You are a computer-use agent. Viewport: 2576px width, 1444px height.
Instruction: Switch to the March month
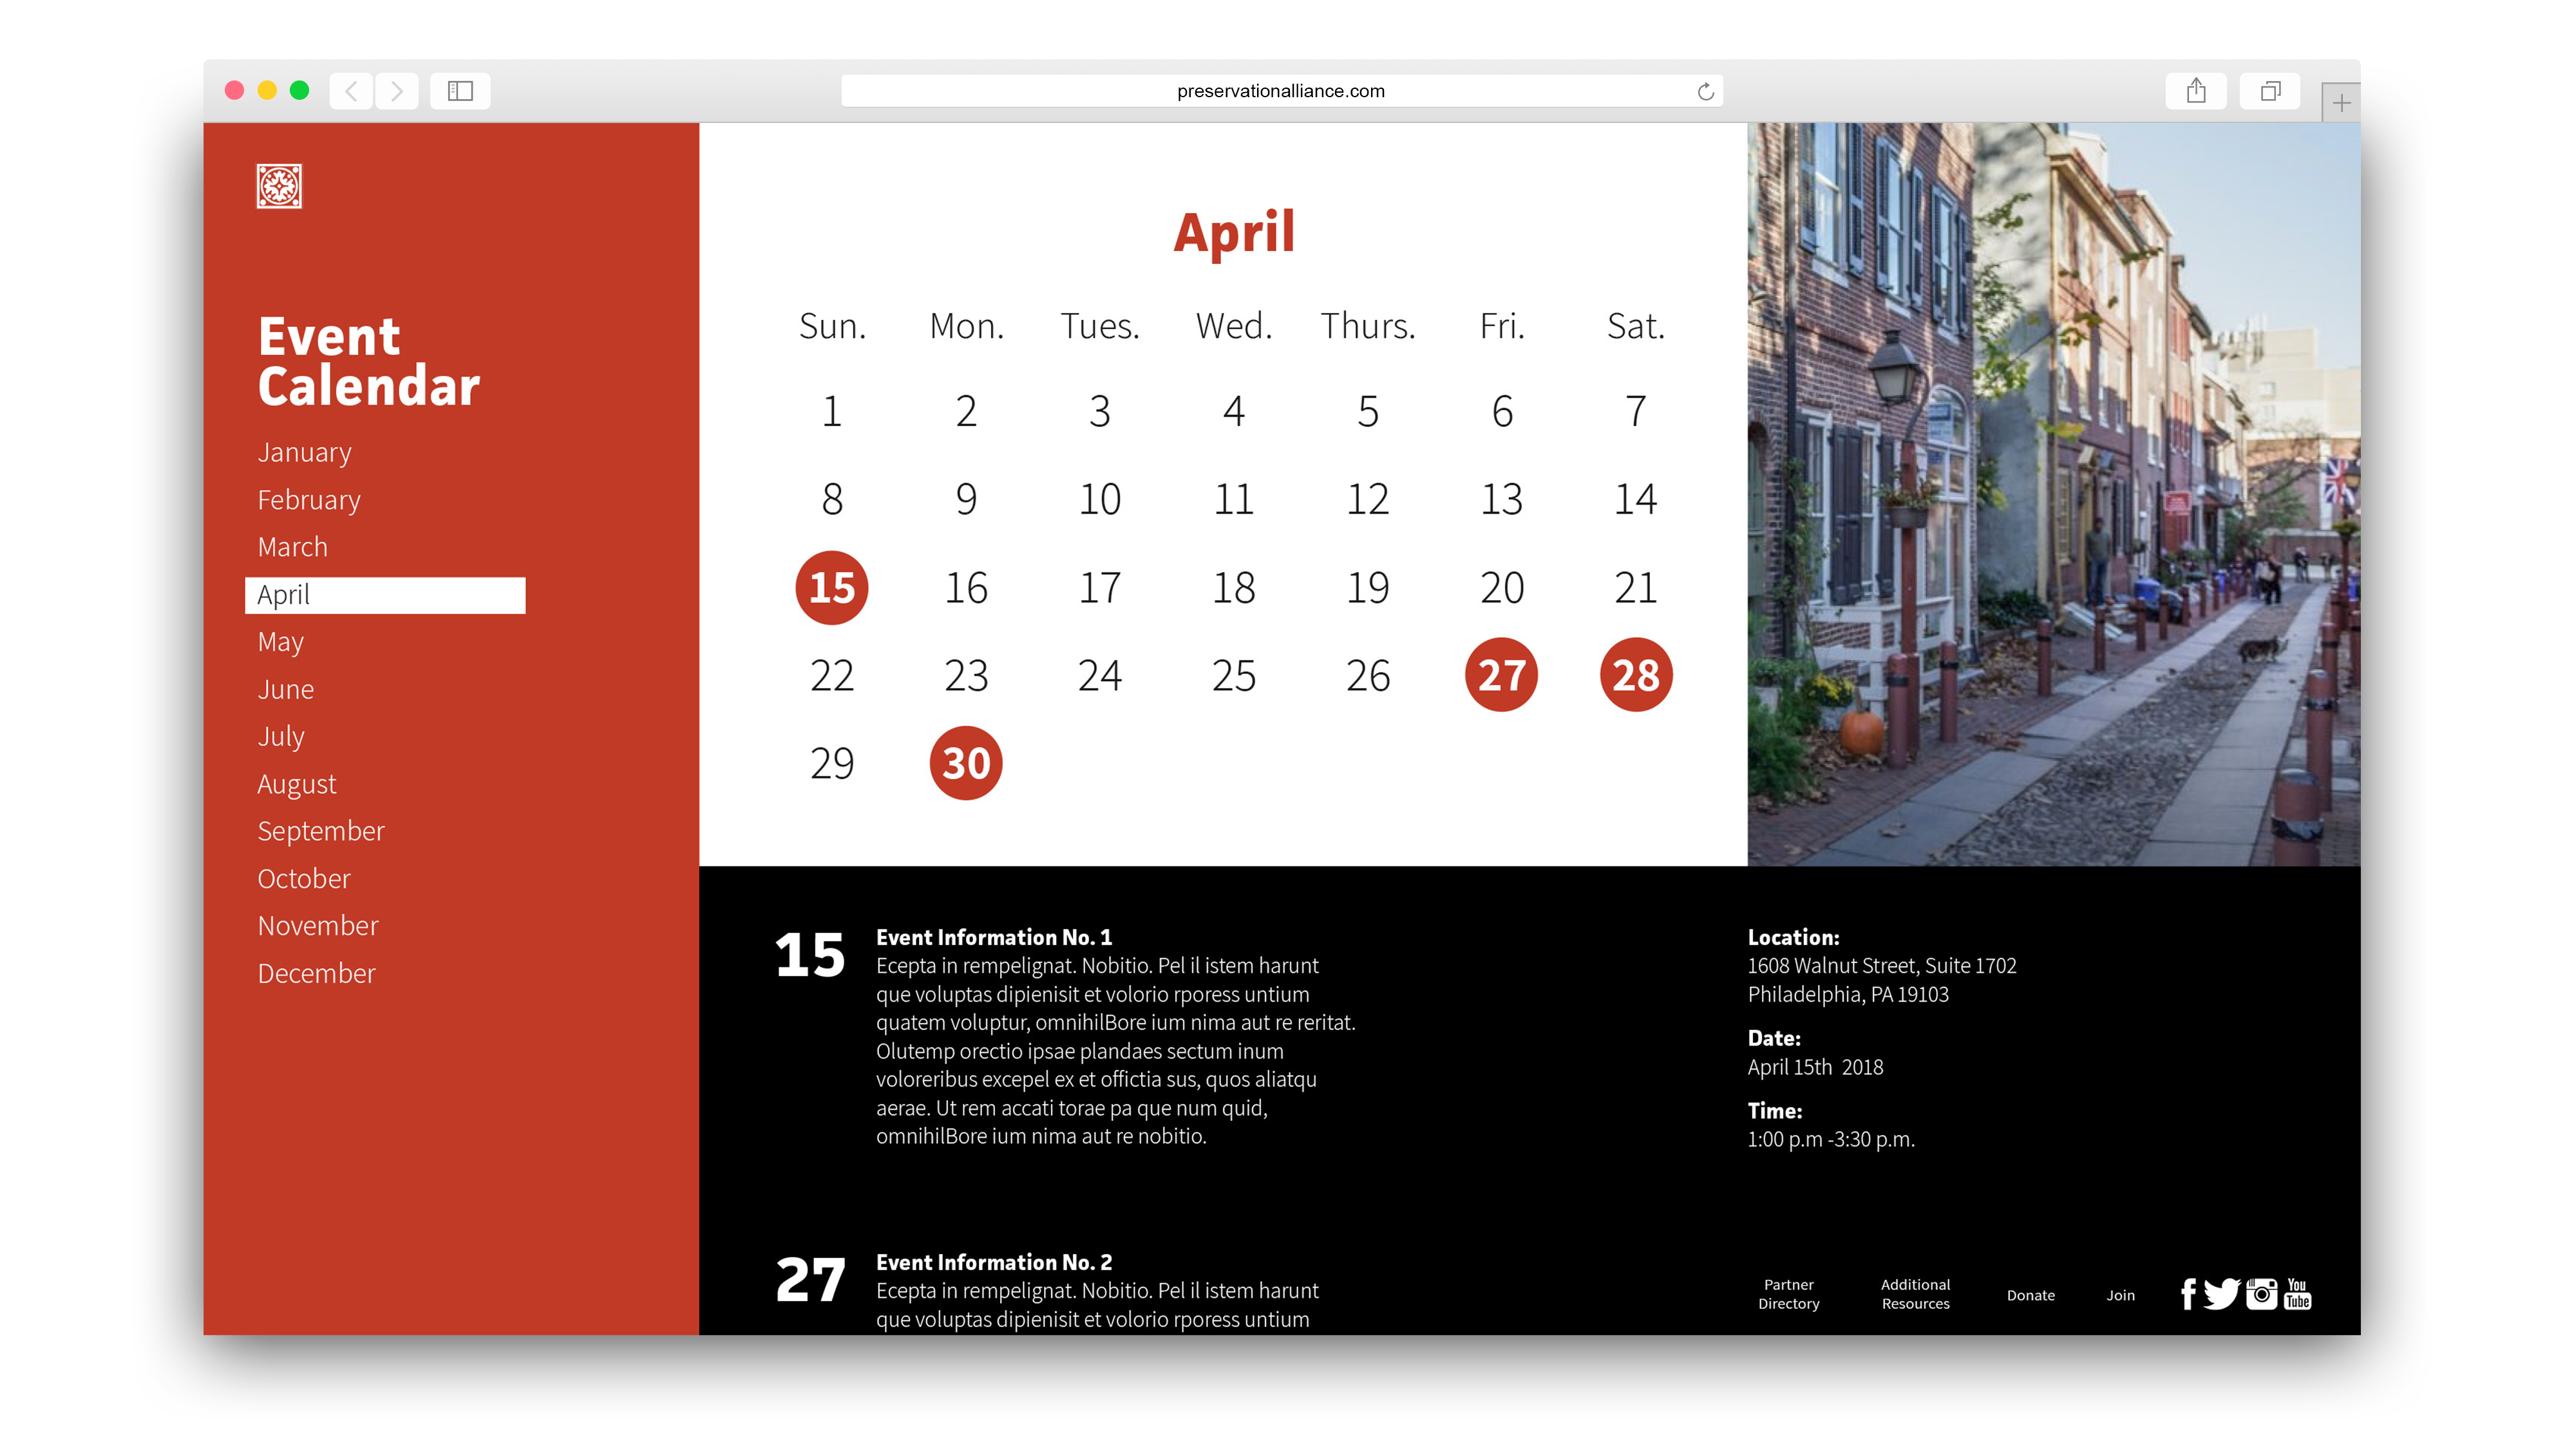point(293,547)
